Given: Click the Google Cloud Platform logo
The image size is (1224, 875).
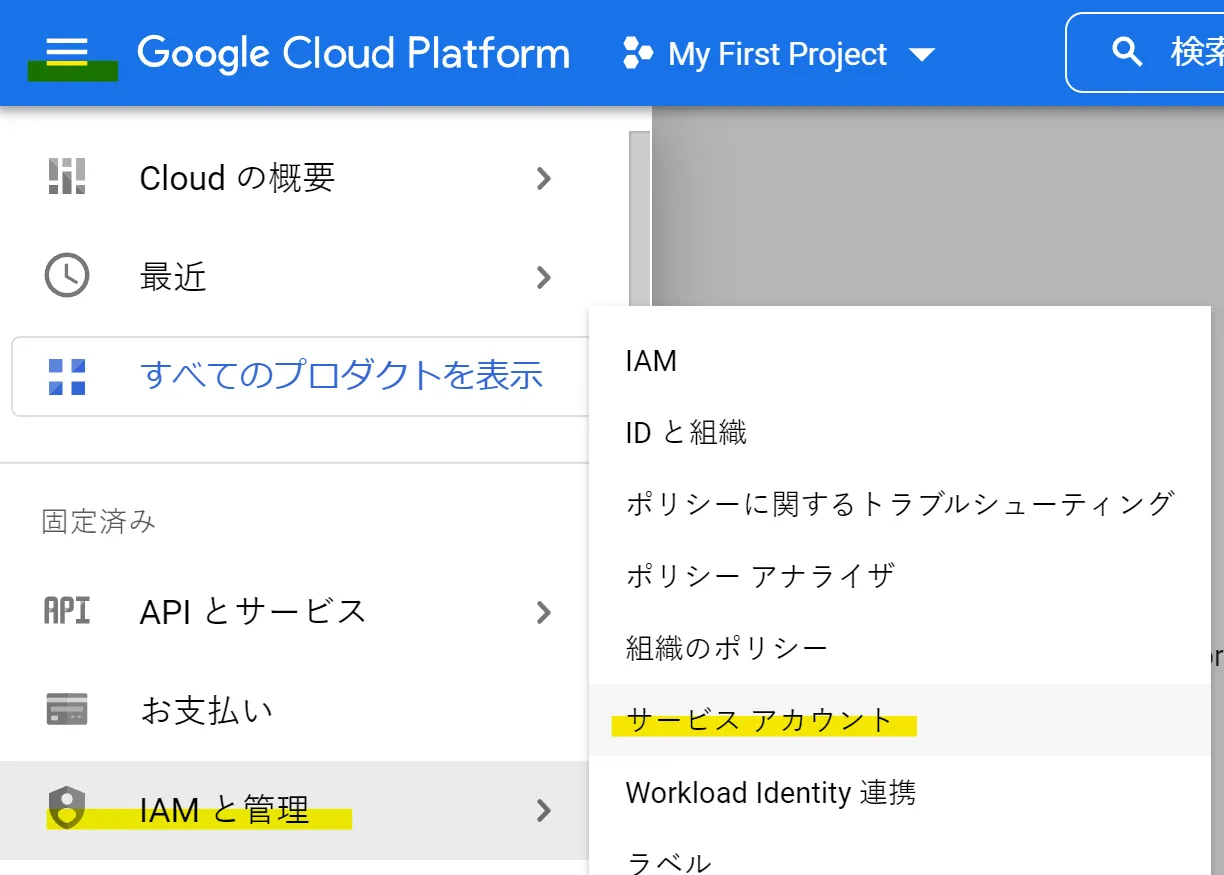Looking at the screenshot, I should [353, 53].
